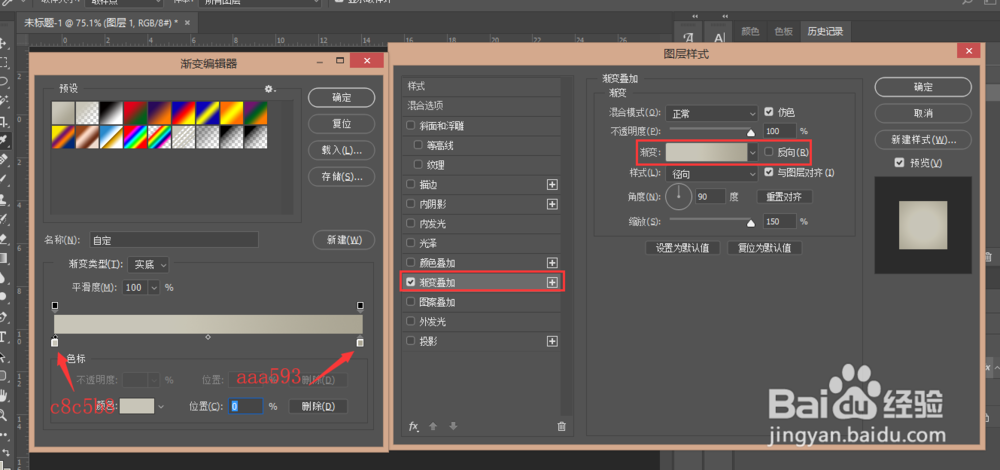
Task: Open the 样式 dropdown showing 径向
Action: click(711, 173)
